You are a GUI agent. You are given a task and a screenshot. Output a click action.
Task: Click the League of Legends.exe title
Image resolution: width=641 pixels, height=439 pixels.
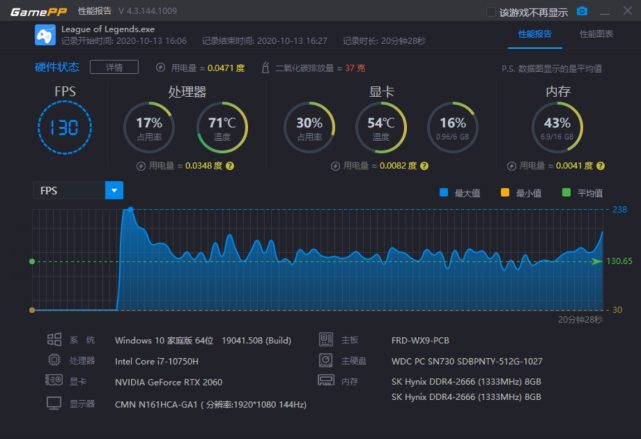(108, 29)
